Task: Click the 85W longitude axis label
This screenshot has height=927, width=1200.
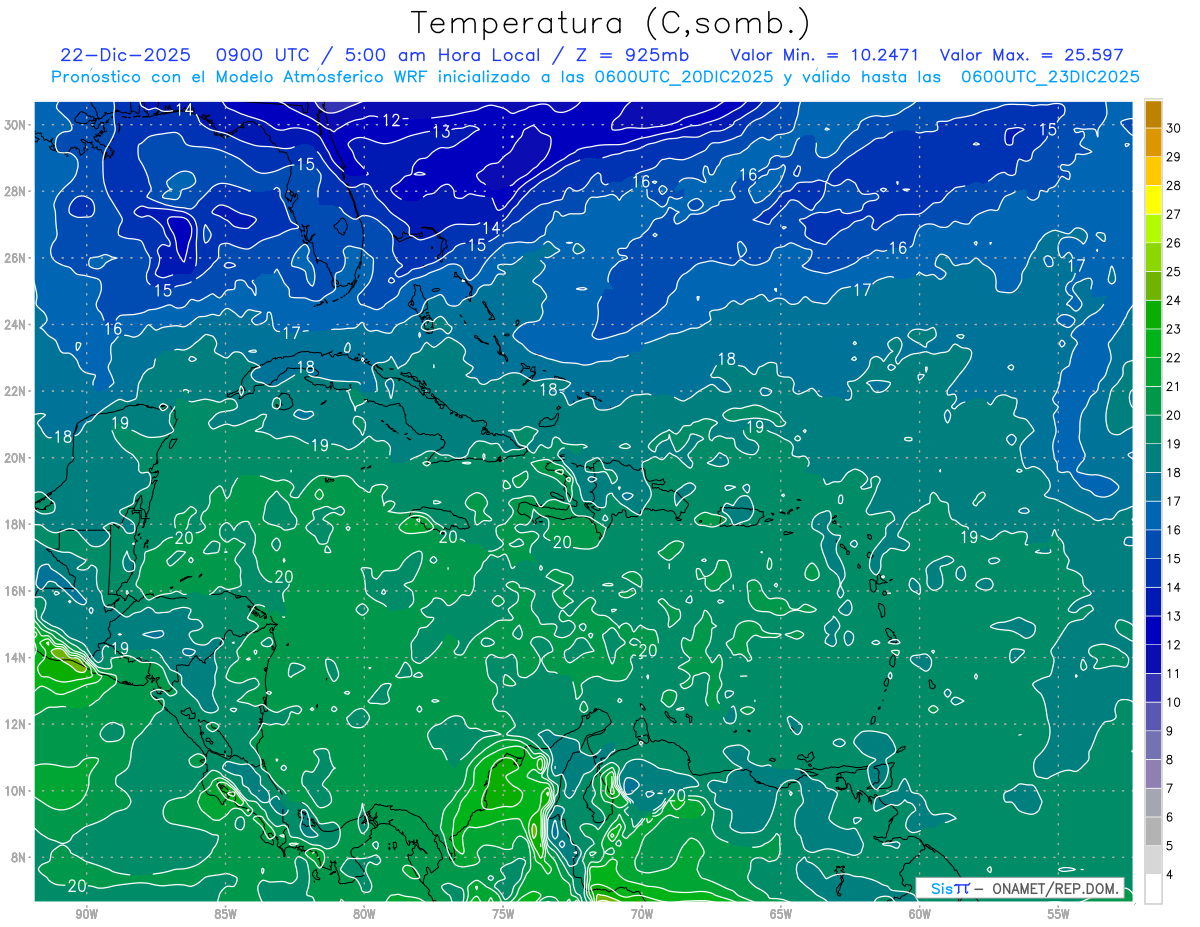Action: (x=225, y=914)
